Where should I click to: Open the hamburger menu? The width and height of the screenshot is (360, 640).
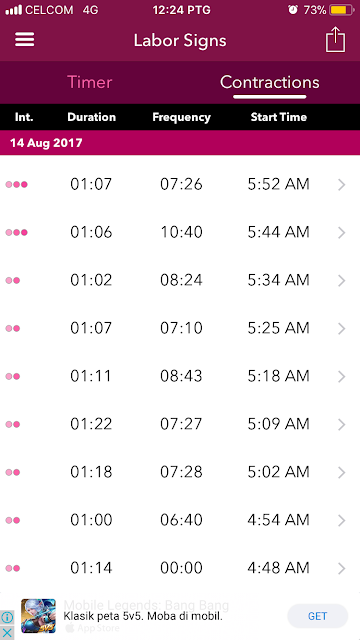coord(25,40)
